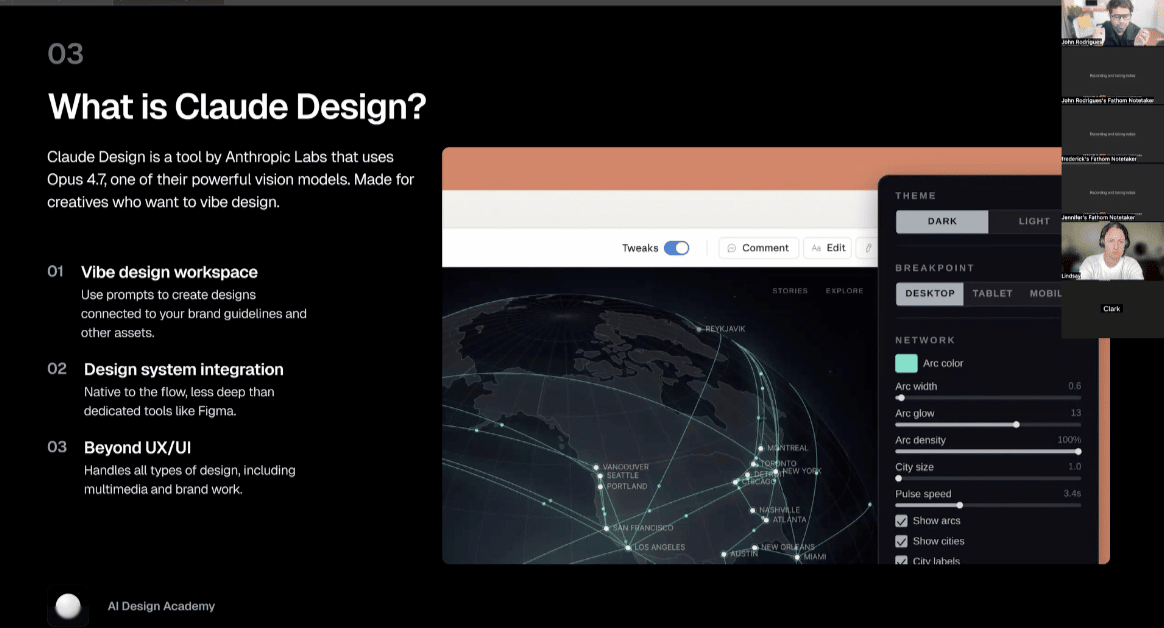Click the Edit button

pos(828,248)
